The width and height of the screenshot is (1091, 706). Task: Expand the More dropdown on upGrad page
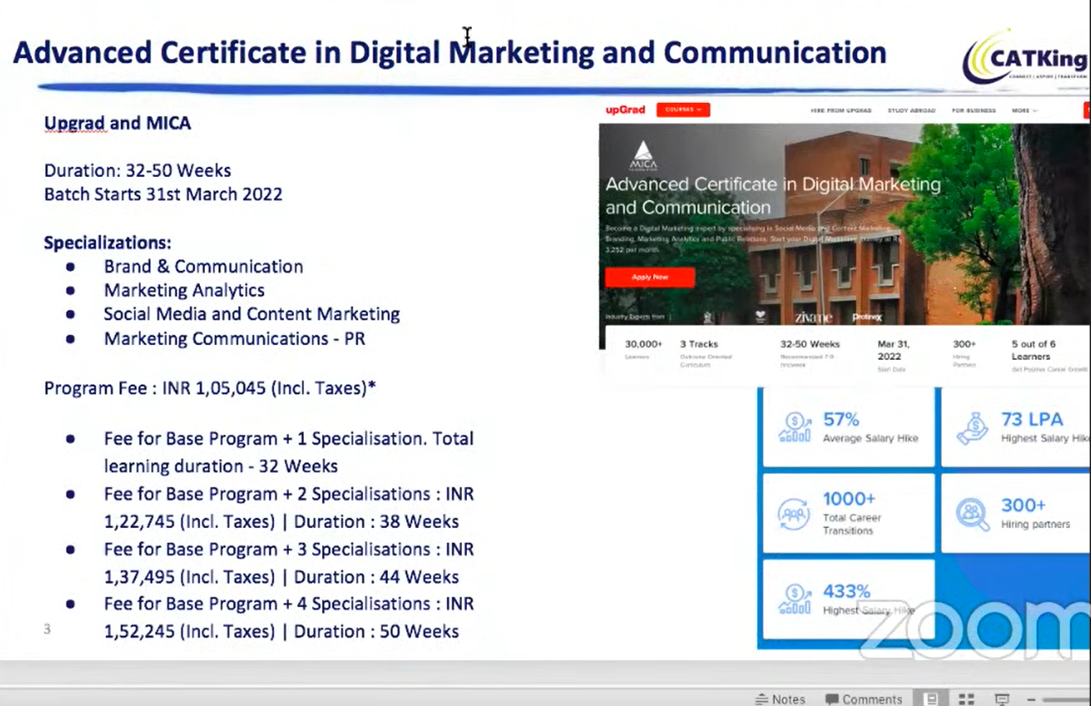[x=1024, y=111]
